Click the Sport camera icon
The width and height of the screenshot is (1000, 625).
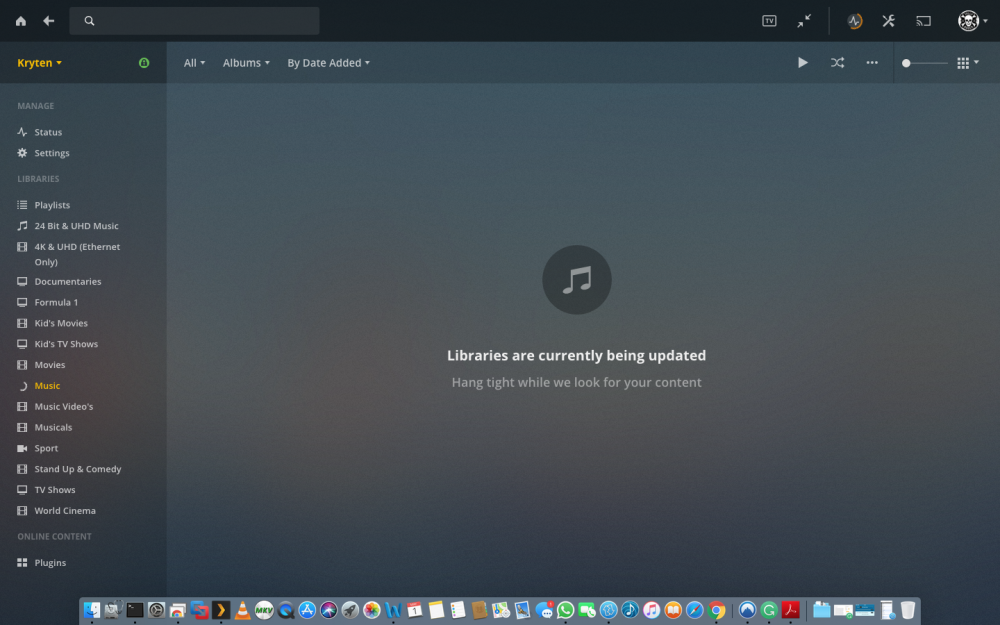[x=22, y=448]
